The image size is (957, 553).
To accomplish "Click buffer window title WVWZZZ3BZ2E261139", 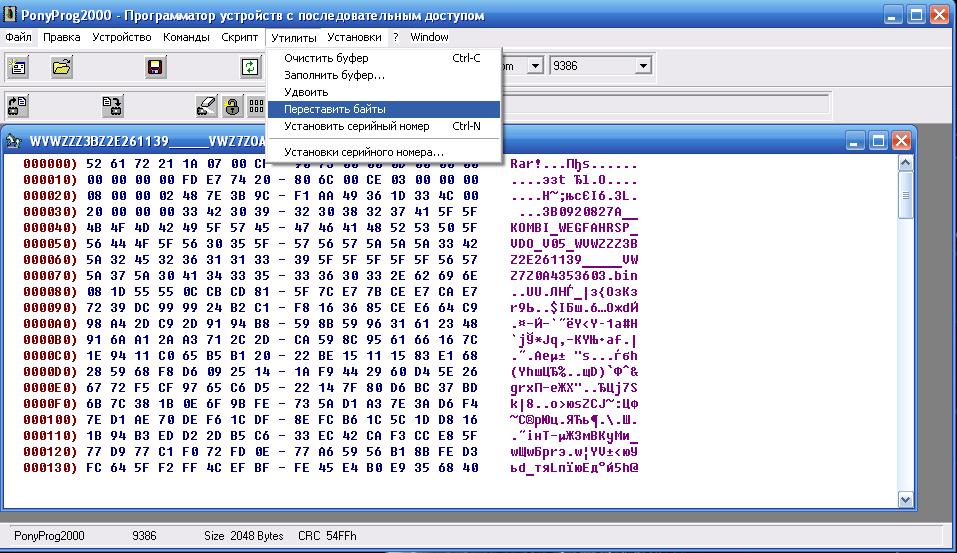I will 99,142.
